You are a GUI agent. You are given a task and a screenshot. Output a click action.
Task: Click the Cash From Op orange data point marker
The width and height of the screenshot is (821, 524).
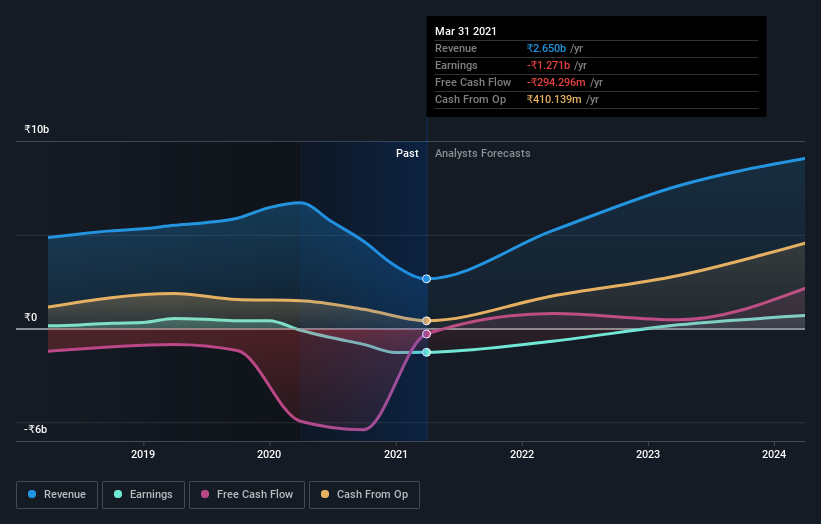tap(426, 320)
